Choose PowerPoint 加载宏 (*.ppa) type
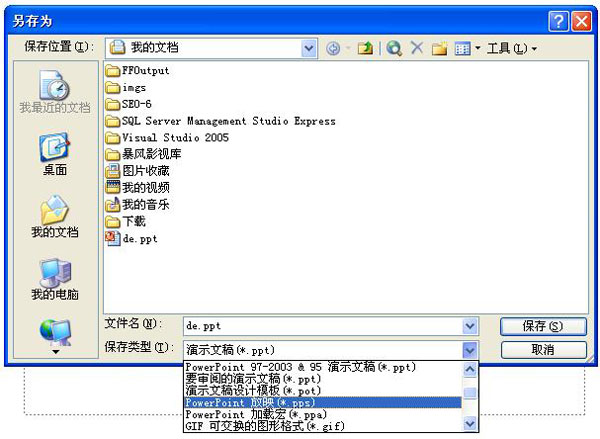 [x=323, y=414]
